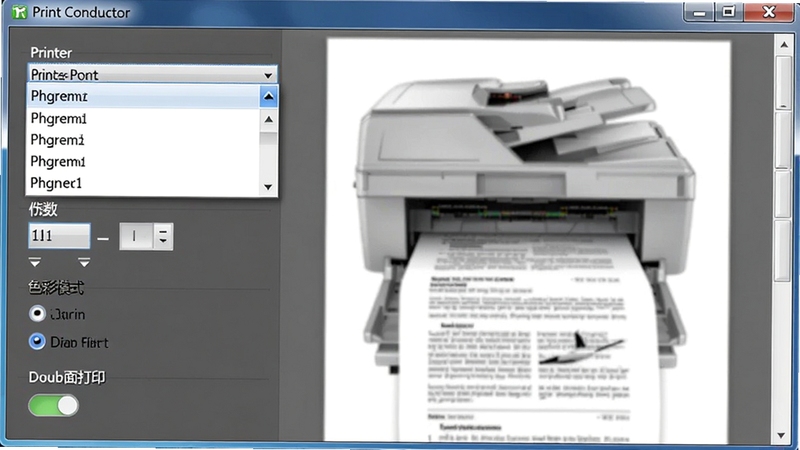Click the copies spinner field showing 1
The height and width of the screenshot is (450, 800).
136,236
